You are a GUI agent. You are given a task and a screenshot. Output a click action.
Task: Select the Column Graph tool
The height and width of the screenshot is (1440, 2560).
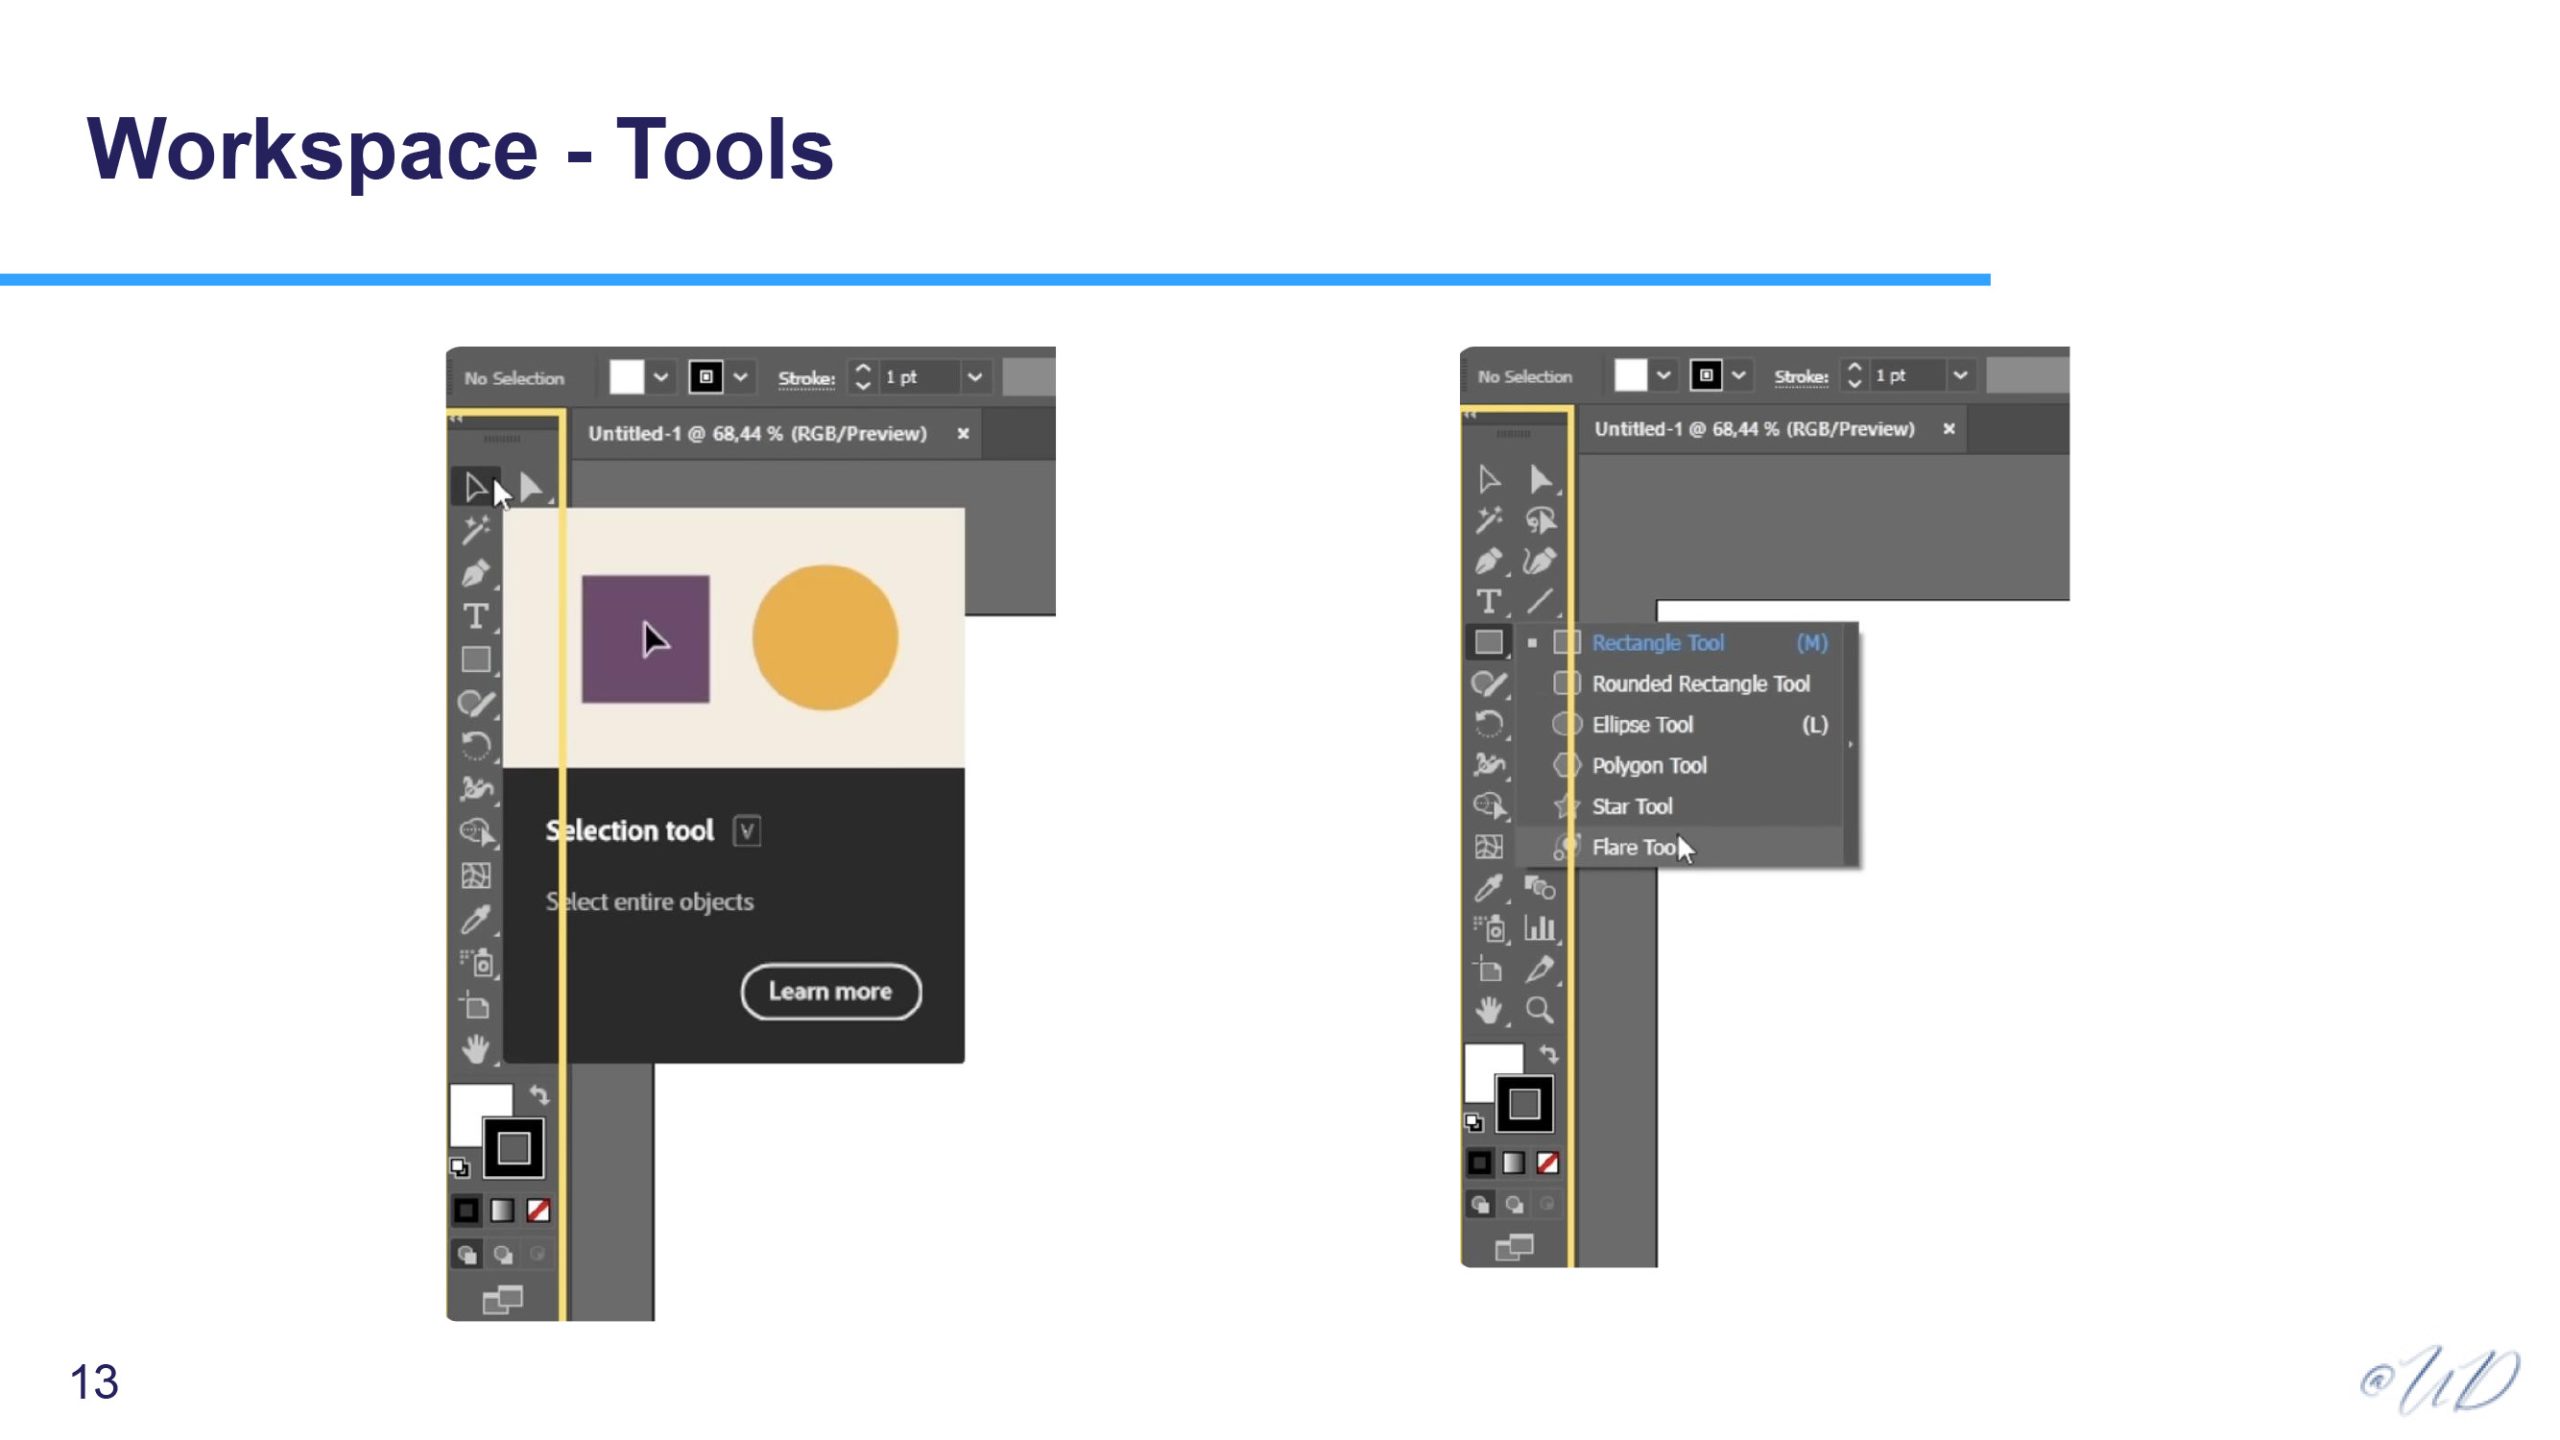click(x=1539, y=929)
